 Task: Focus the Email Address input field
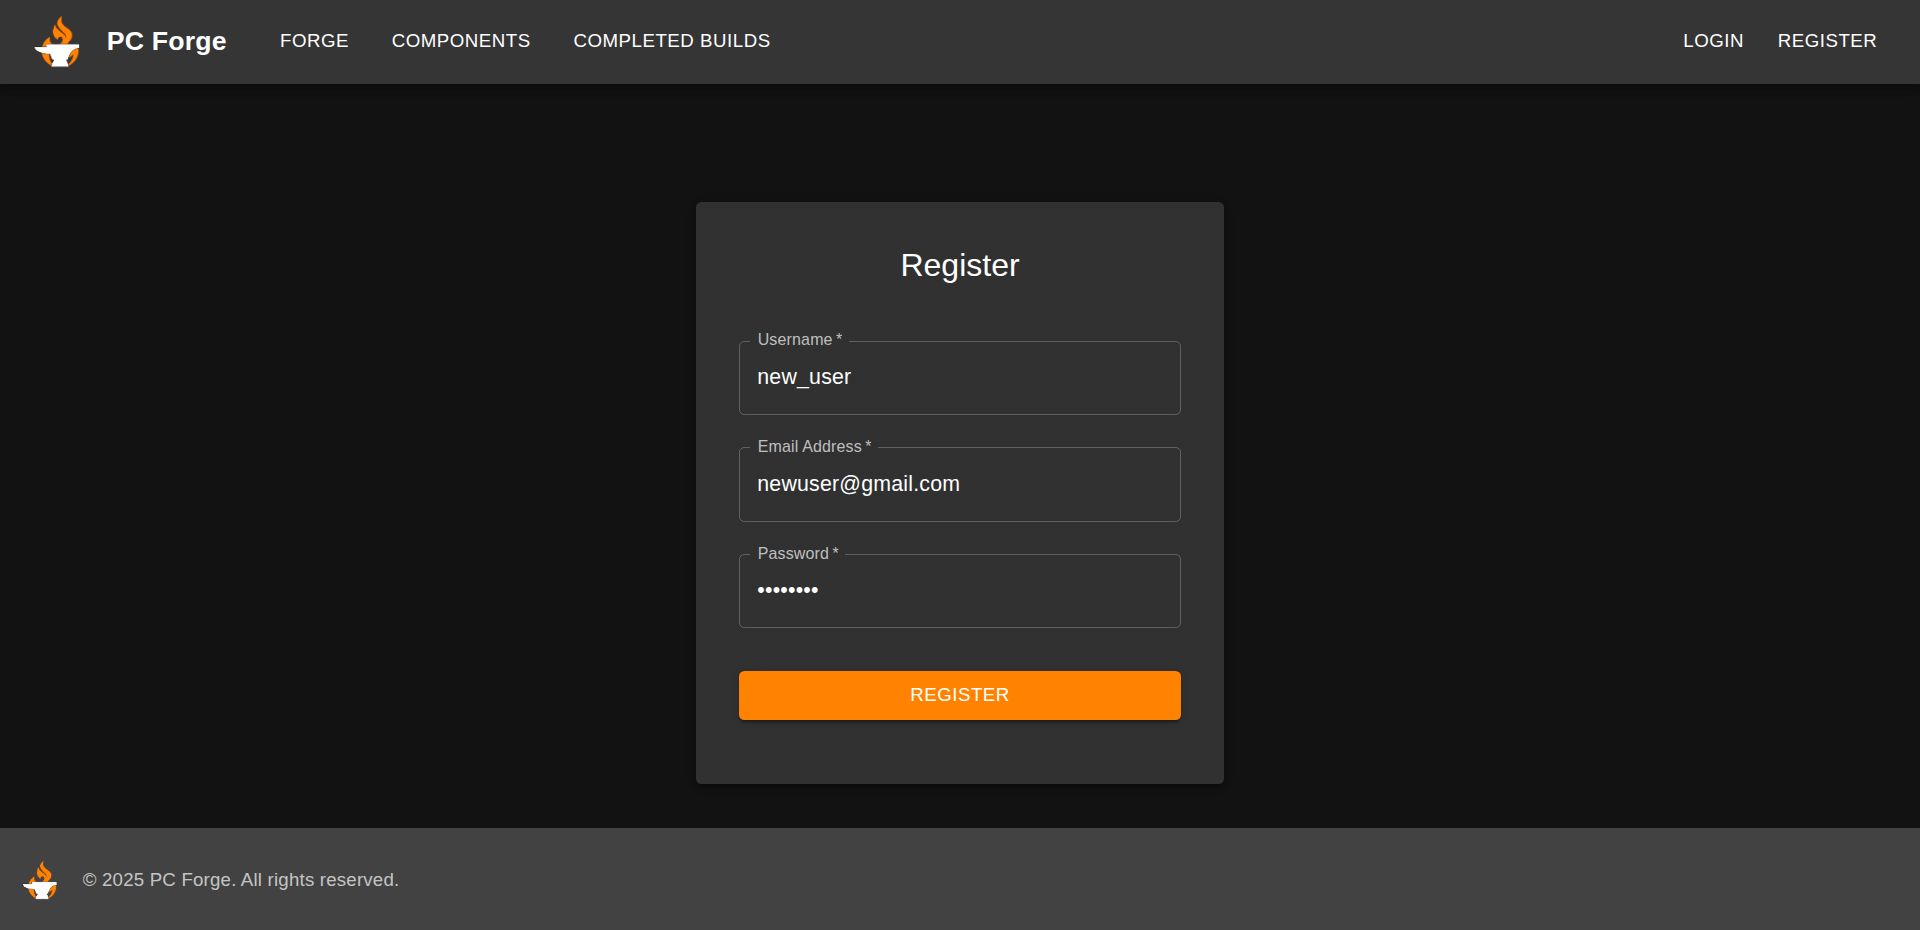point(1060,485)
